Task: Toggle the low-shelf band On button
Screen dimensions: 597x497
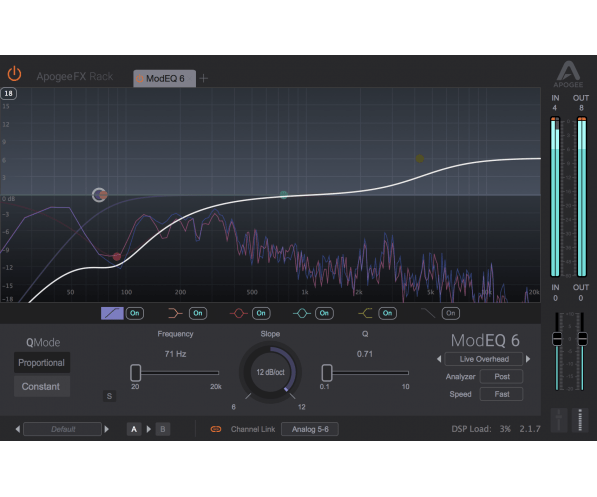Action: pyautogui.click(x=198, y=313)
